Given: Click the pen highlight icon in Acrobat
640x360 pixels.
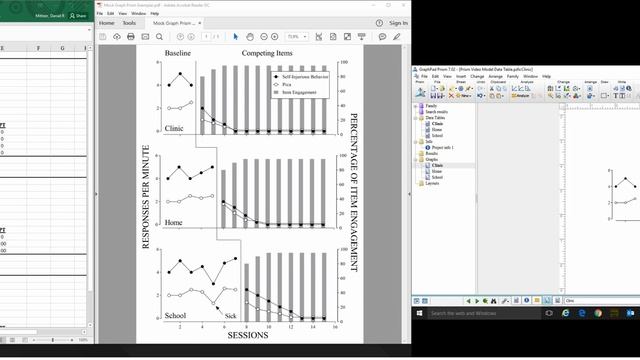Looking at the screenshot, I should tap(396, 37).
